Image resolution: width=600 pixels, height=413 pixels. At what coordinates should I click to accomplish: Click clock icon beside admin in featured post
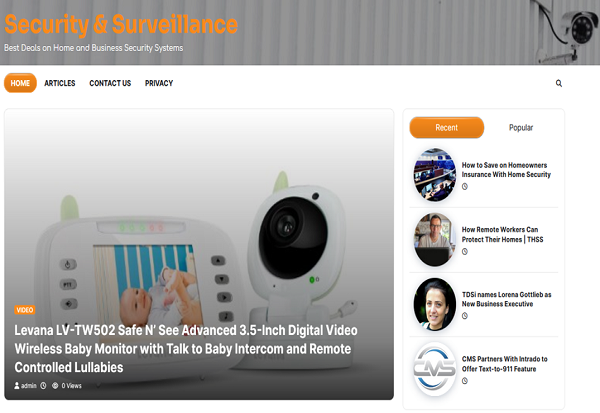coord(43,385)
